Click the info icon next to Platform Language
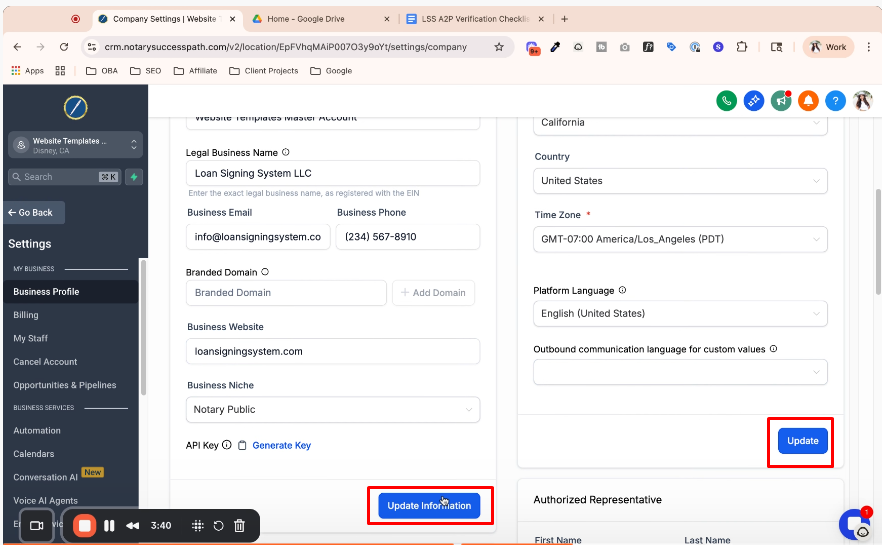 coord(622,290)
